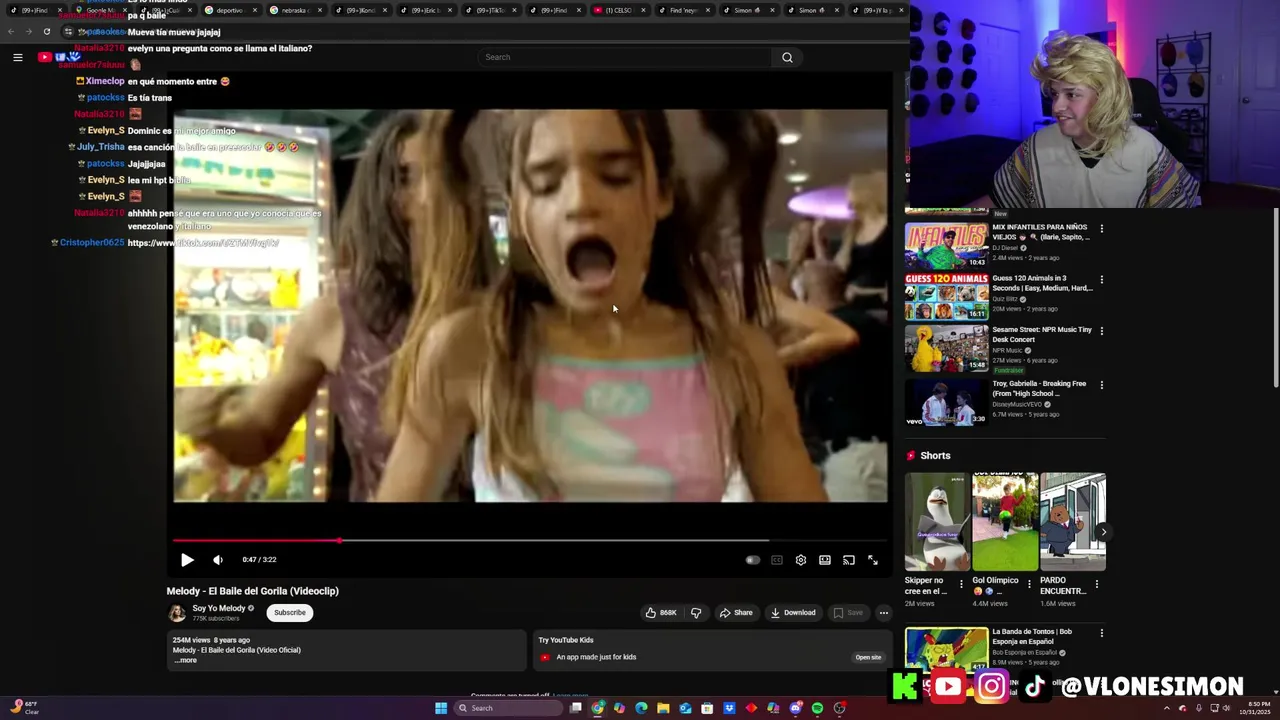The width and height of the screenshot is (1280, 720).
Task: Open the YouTube hamburger guide menu
Action: point(17,57)
